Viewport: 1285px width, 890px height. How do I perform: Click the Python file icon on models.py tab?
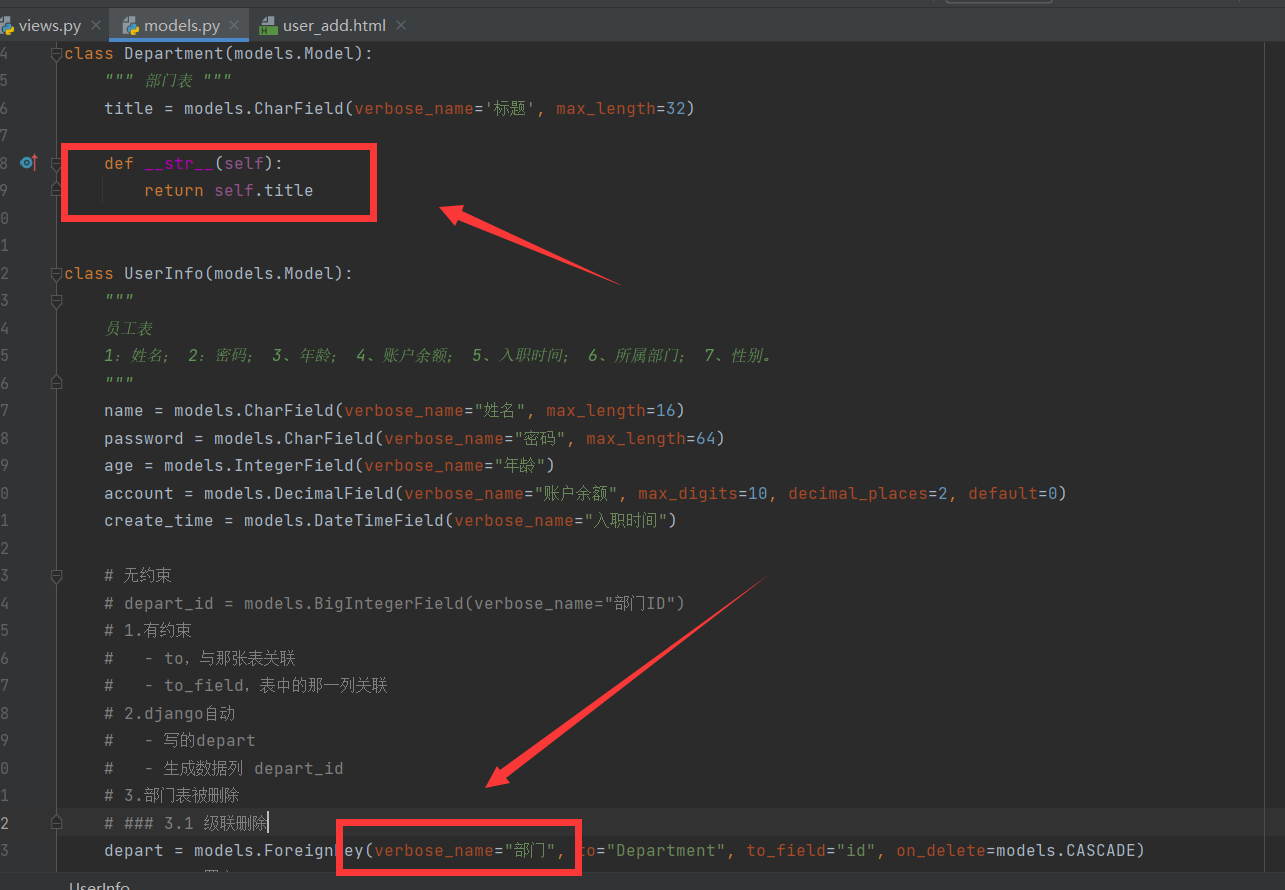(130, 26)
